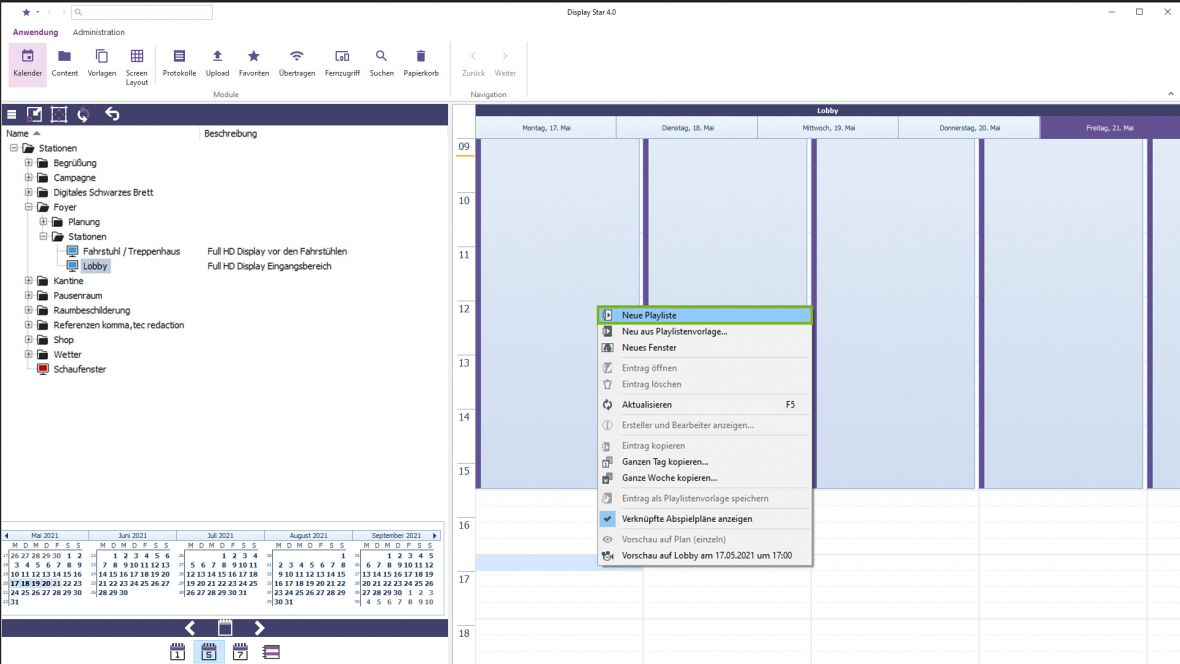Screen dimensions: 1180x664
Task: Open the Protokolle module
Action: pyautogui.click(x=179, y=62)
